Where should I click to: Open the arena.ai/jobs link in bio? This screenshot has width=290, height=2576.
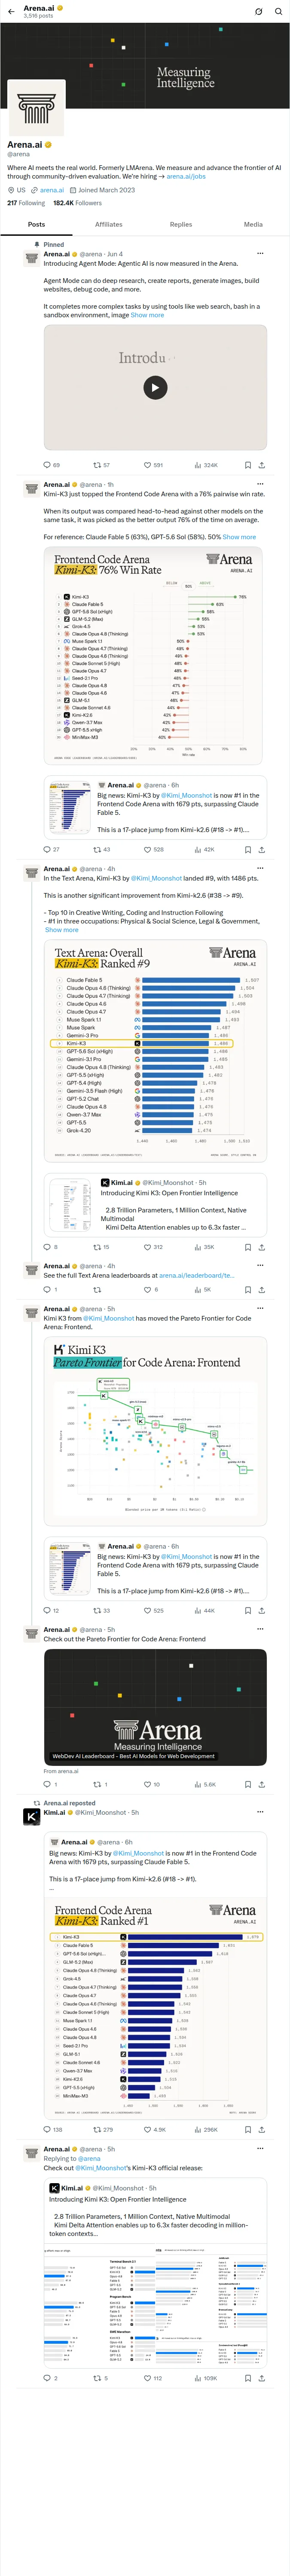[x=186, y=176]
